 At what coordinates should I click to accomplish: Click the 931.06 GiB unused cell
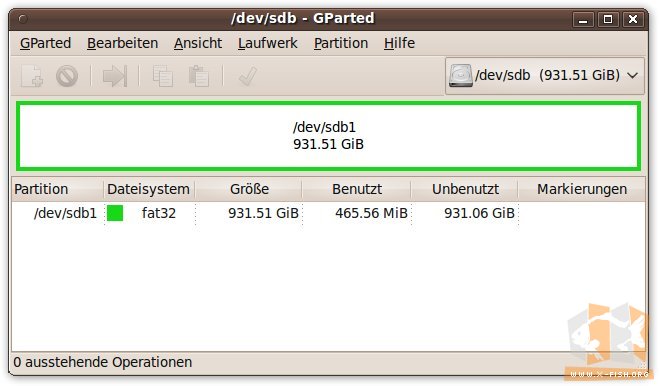[x=479, y=213]
